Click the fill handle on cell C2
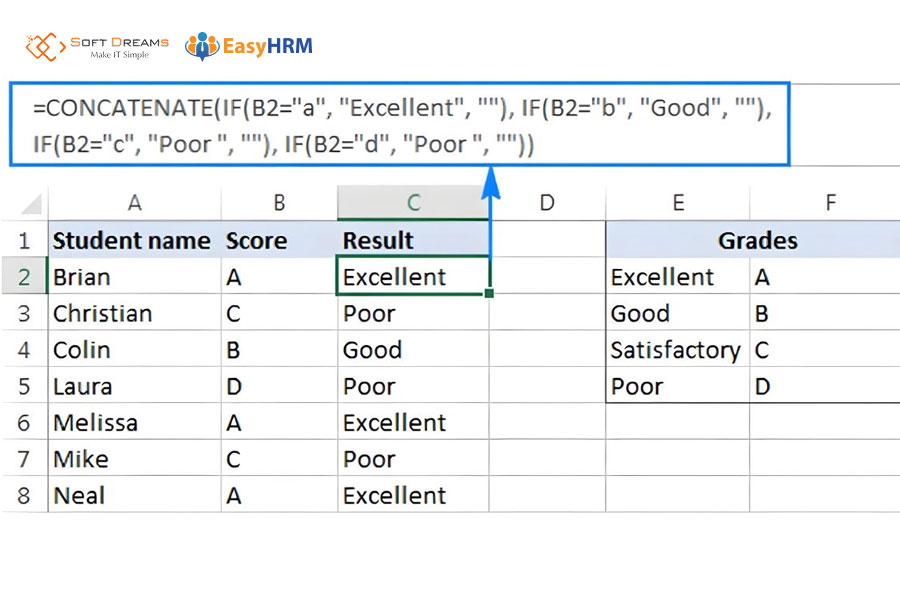Image resolution: width=900 pixels, height=600 pixels. 489,293
